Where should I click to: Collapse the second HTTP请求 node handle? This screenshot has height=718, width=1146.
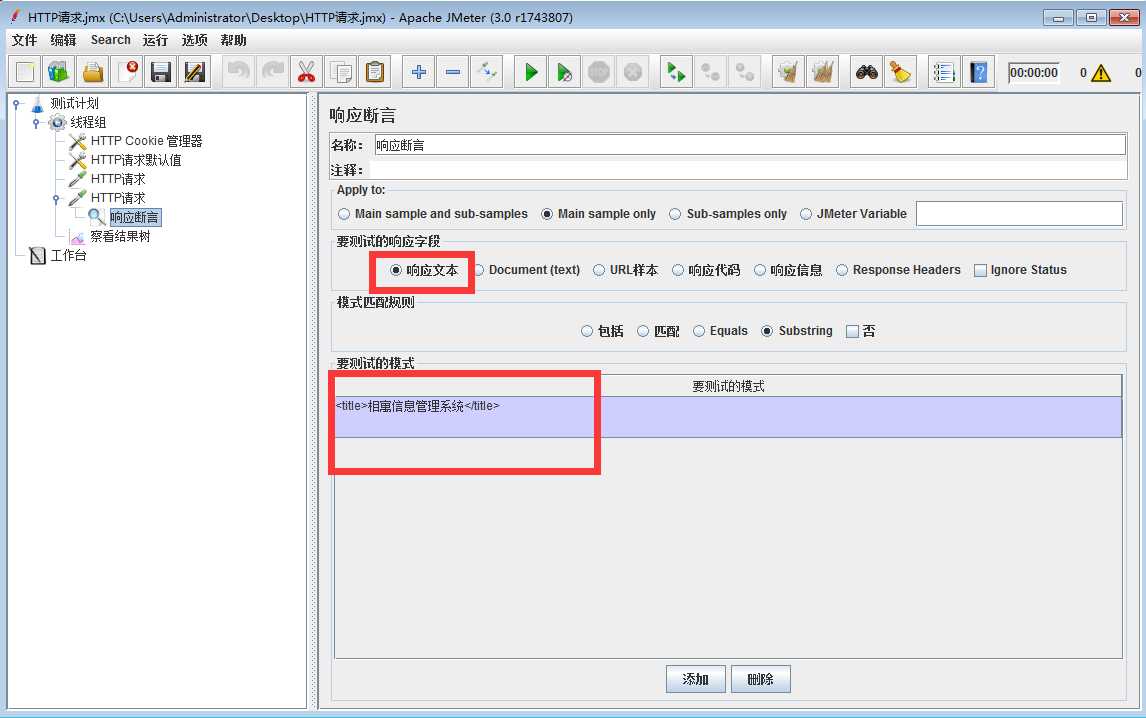[56, 199]
